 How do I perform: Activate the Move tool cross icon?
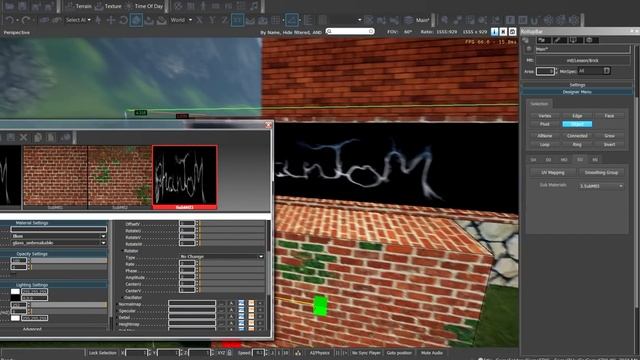[111, 20]
